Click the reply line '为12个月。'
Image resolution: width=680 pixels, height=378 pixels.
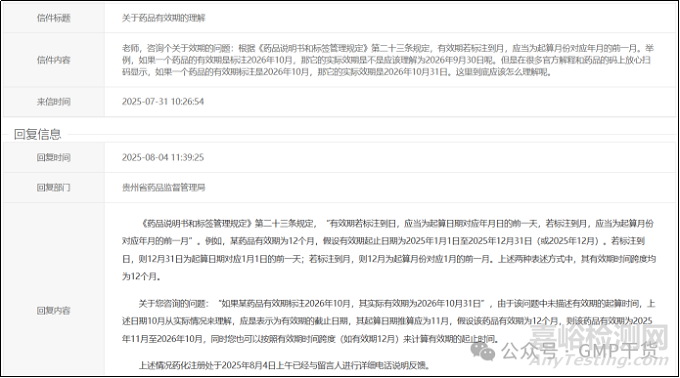(x=141, y=276)
